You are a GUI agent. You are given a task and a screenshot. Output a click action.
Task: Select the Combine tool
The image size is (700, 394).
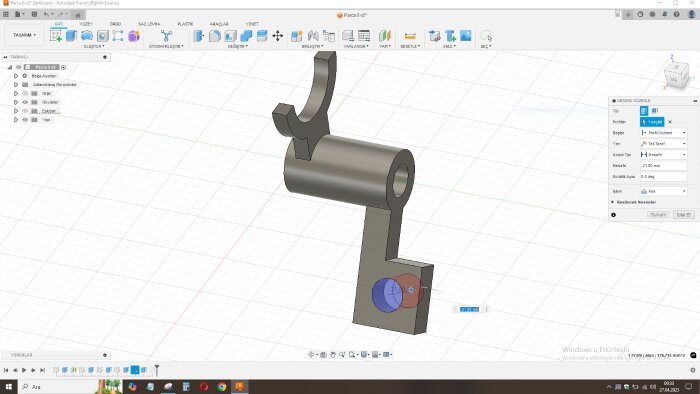[x=246, y=36]
